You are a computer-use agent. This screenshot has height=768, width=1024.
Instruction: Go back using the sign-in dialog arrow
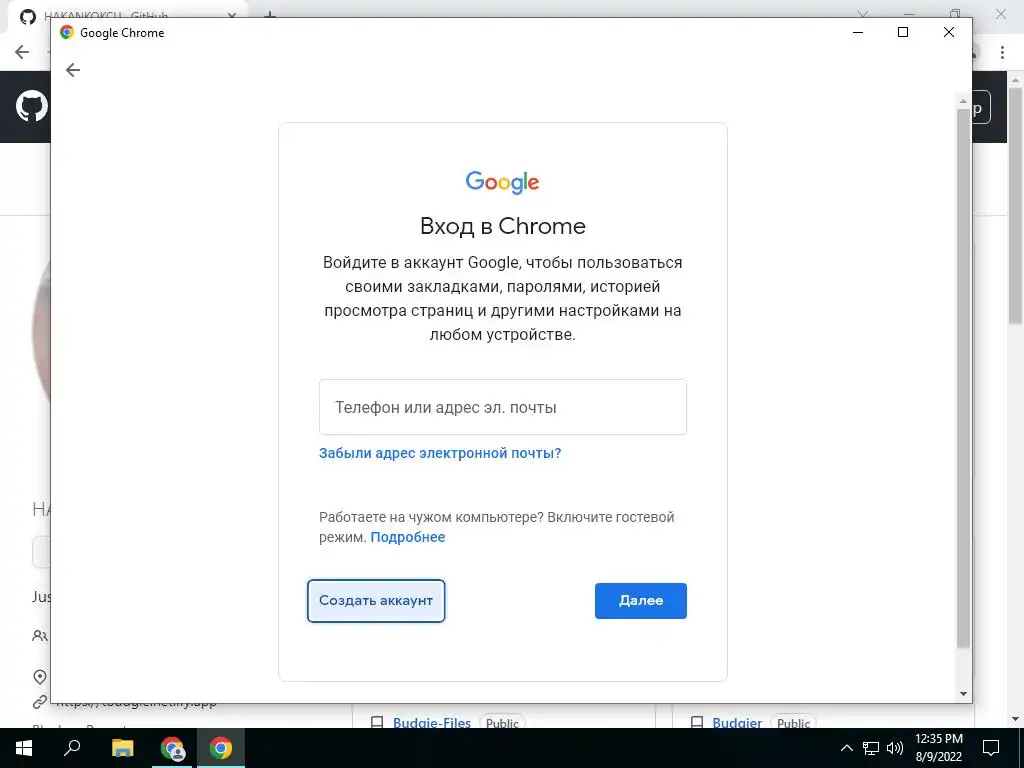coord(72,70)
